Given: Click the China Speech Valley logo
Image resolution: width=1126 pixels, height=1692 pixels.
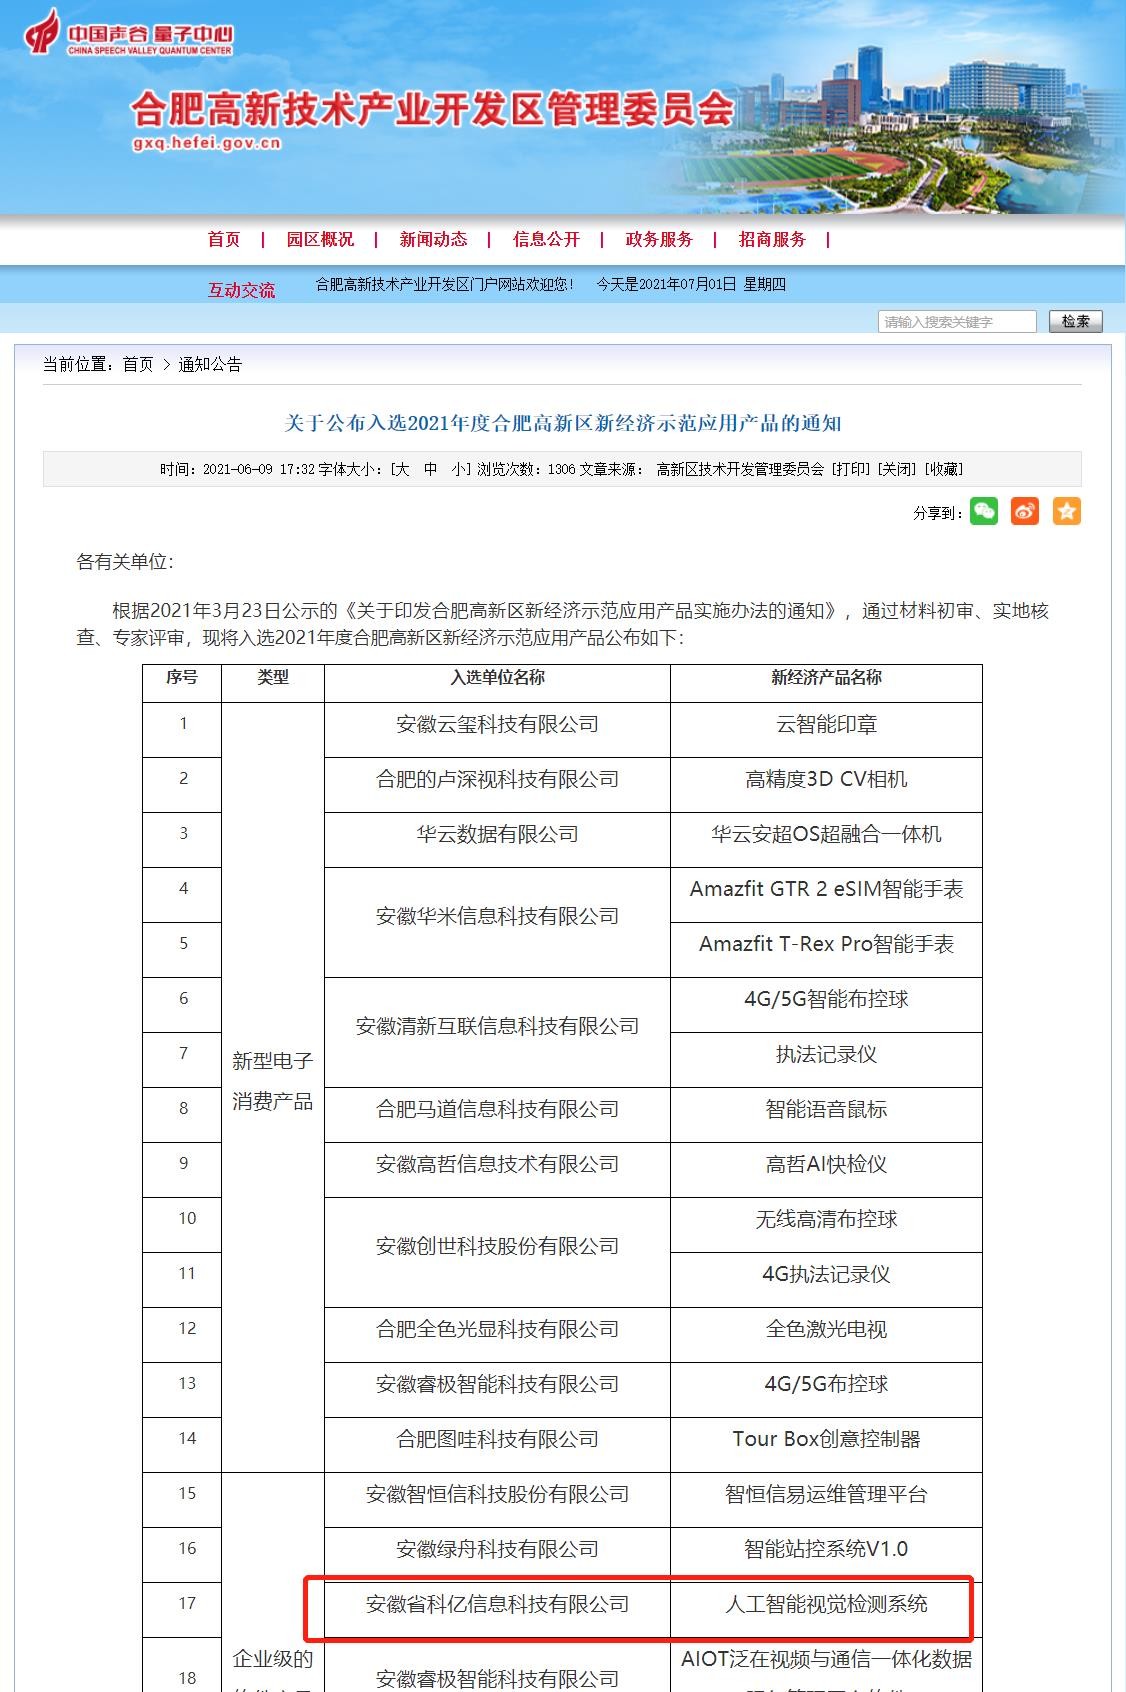Looking at the screenshot, I should 130,33.
